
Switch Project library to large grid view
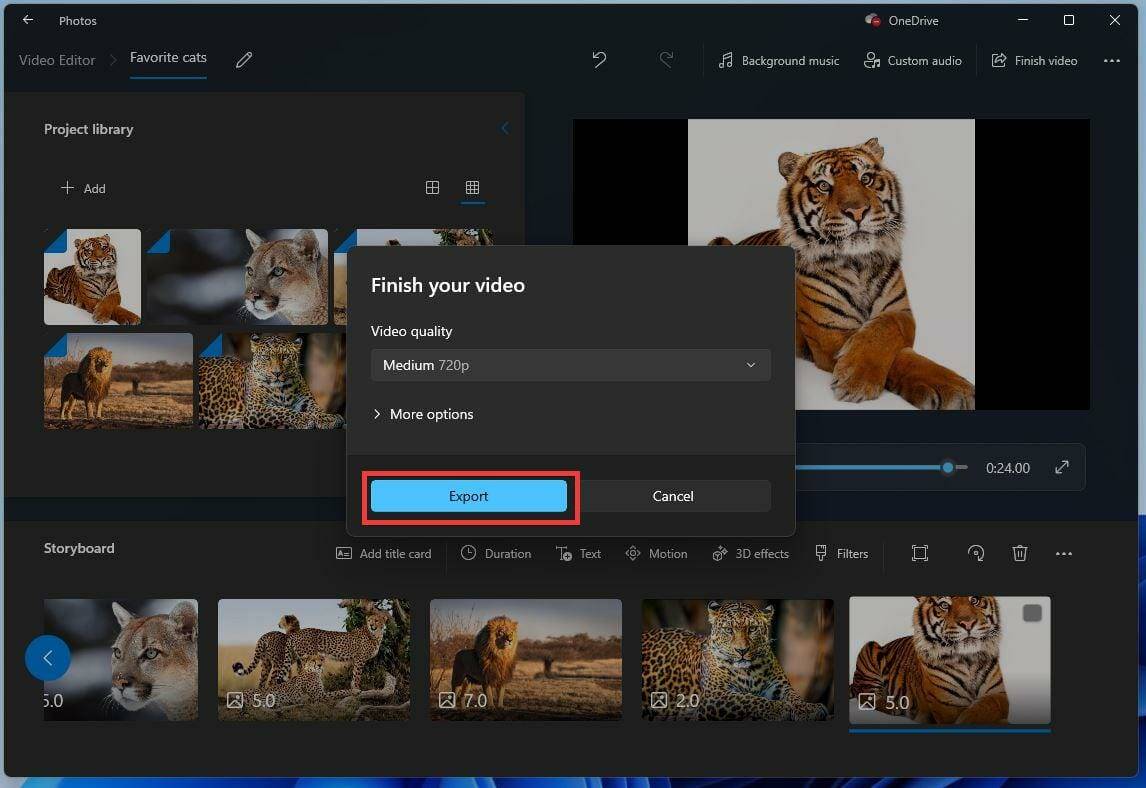[x=432, y=187]
